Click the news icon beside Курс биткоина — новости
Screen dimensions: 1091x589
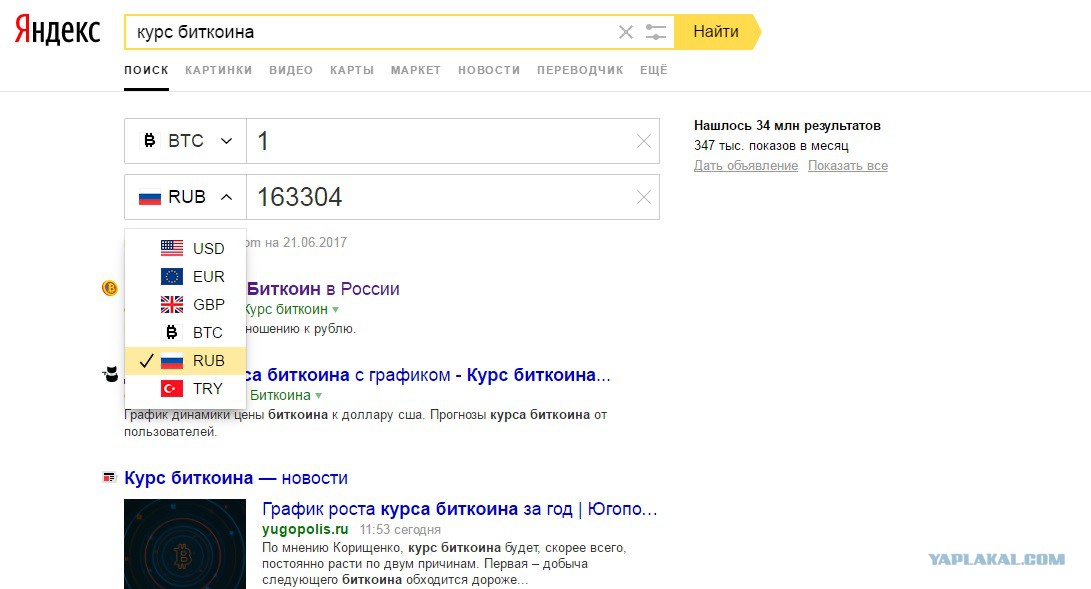109,478
